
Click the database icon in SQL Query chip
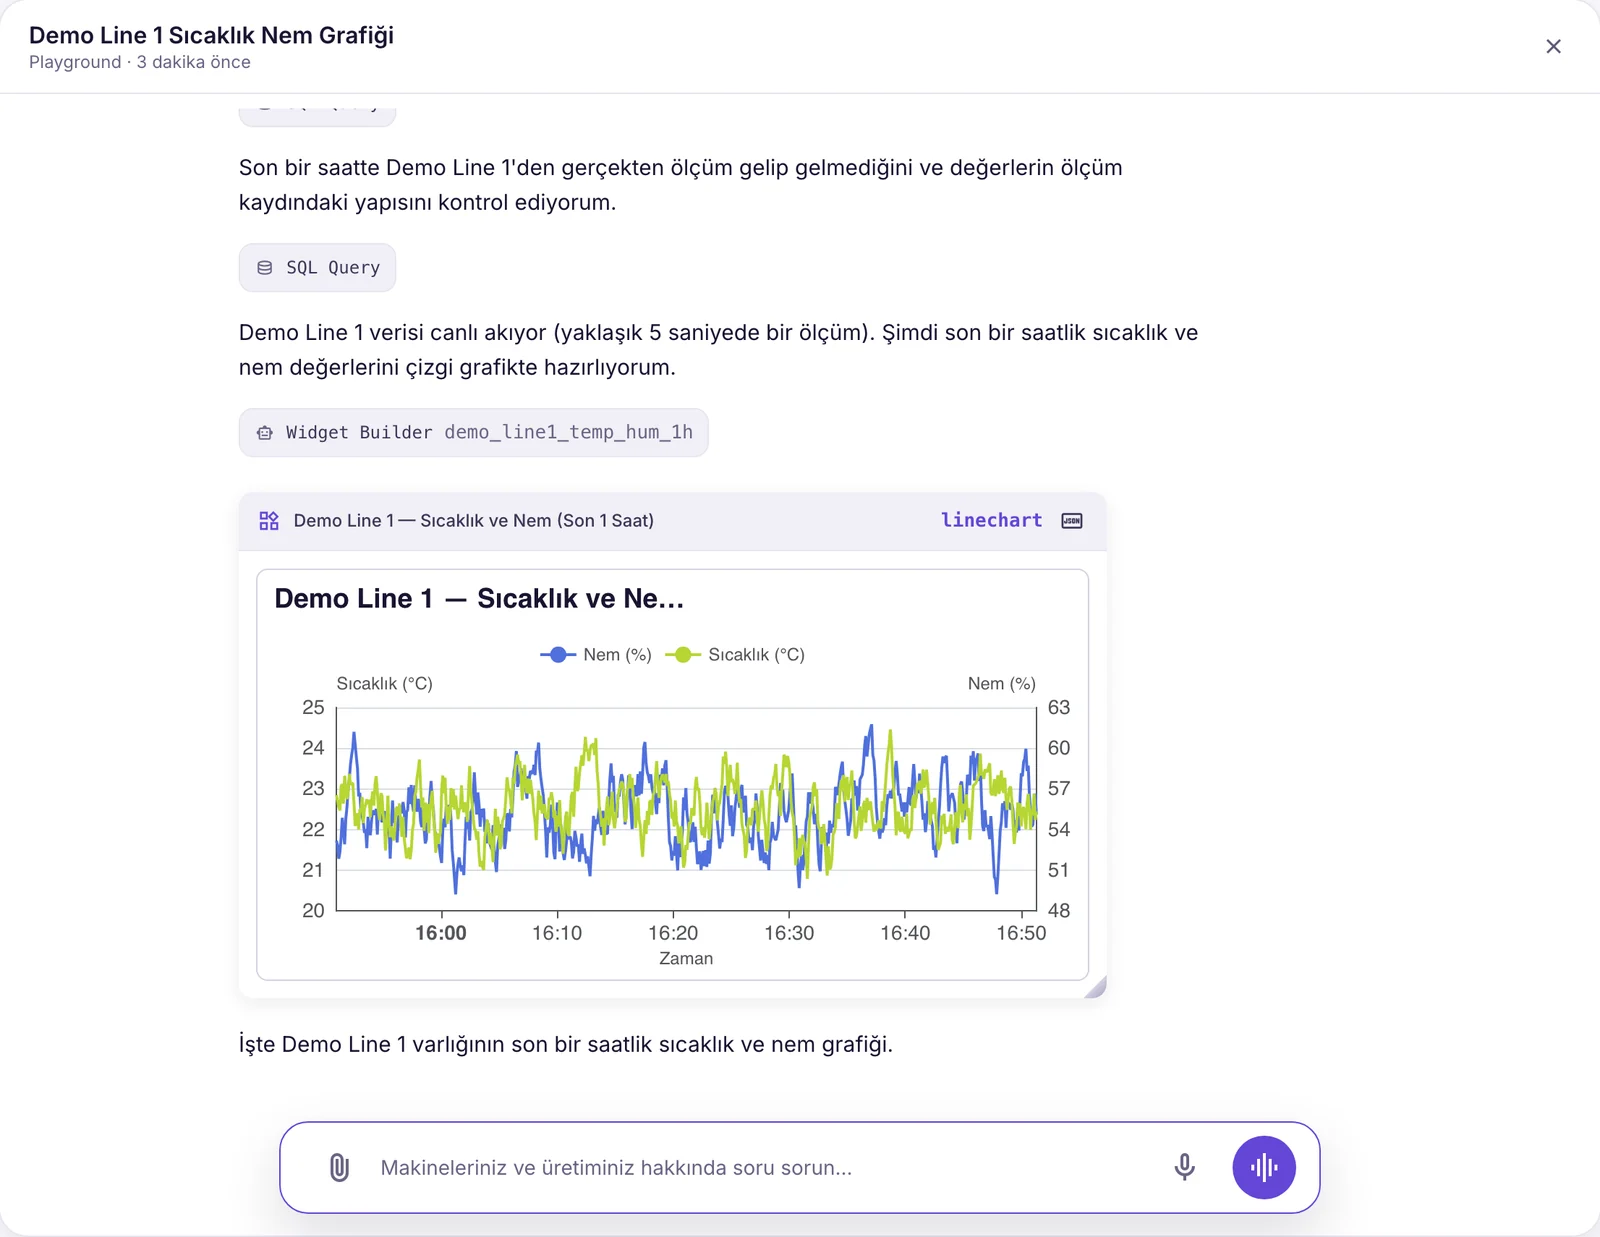pos(265,268)
